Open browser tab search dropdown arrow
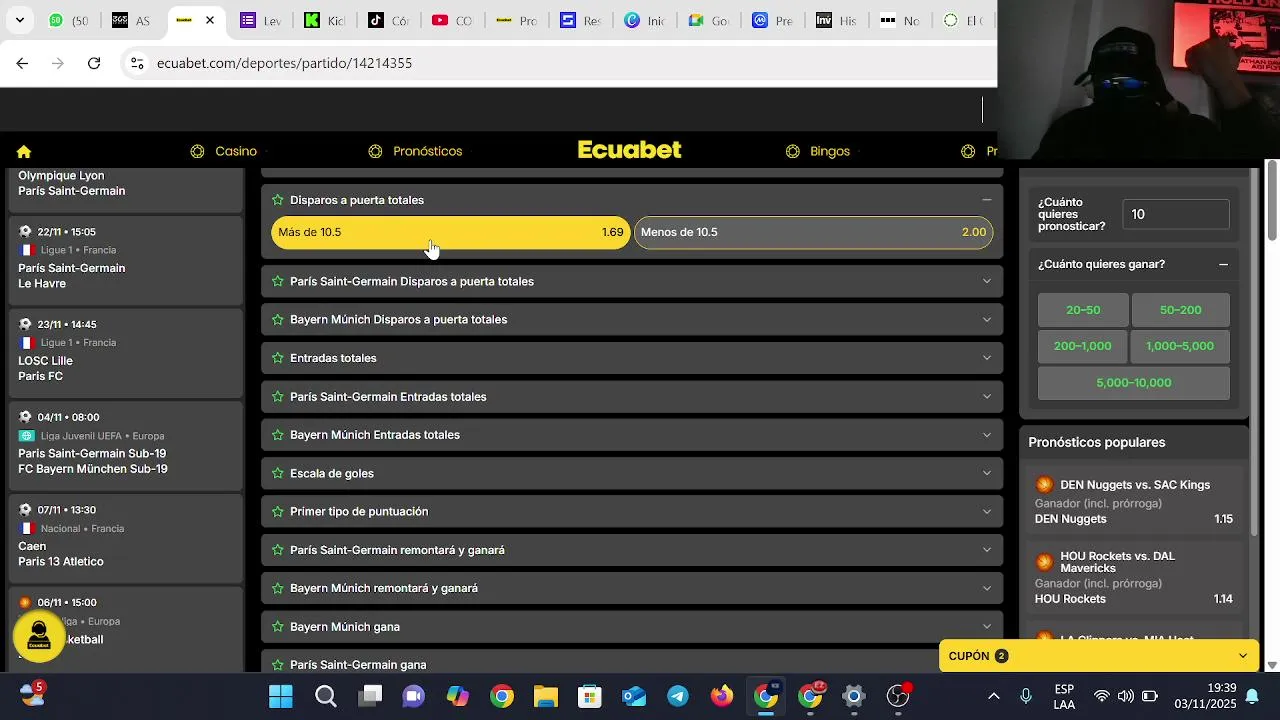 19,20
